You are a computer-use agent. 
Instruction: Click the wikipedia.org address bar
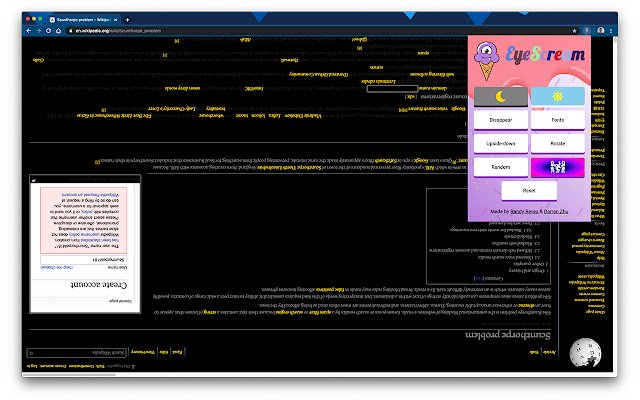click(x=320, y=31)
